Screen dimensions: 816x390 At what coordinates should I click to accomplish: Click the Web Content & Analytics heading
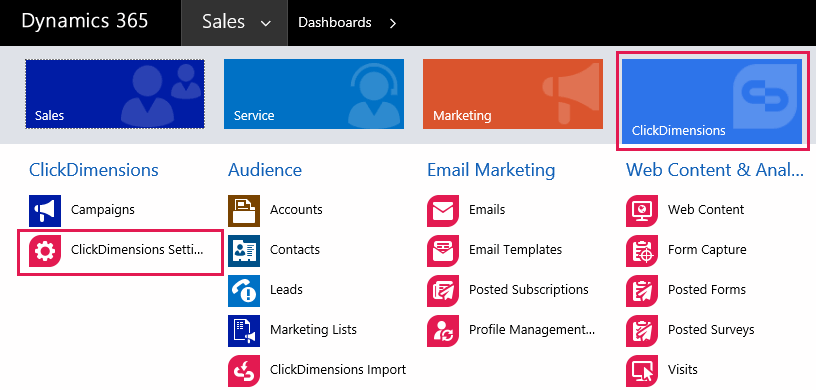tap(715, 170)
